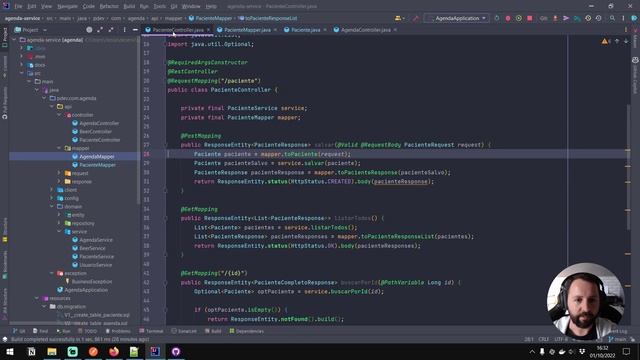640x360 pixels.
Task: Select PacienteMapper in project tree
Action: point(97,165)
